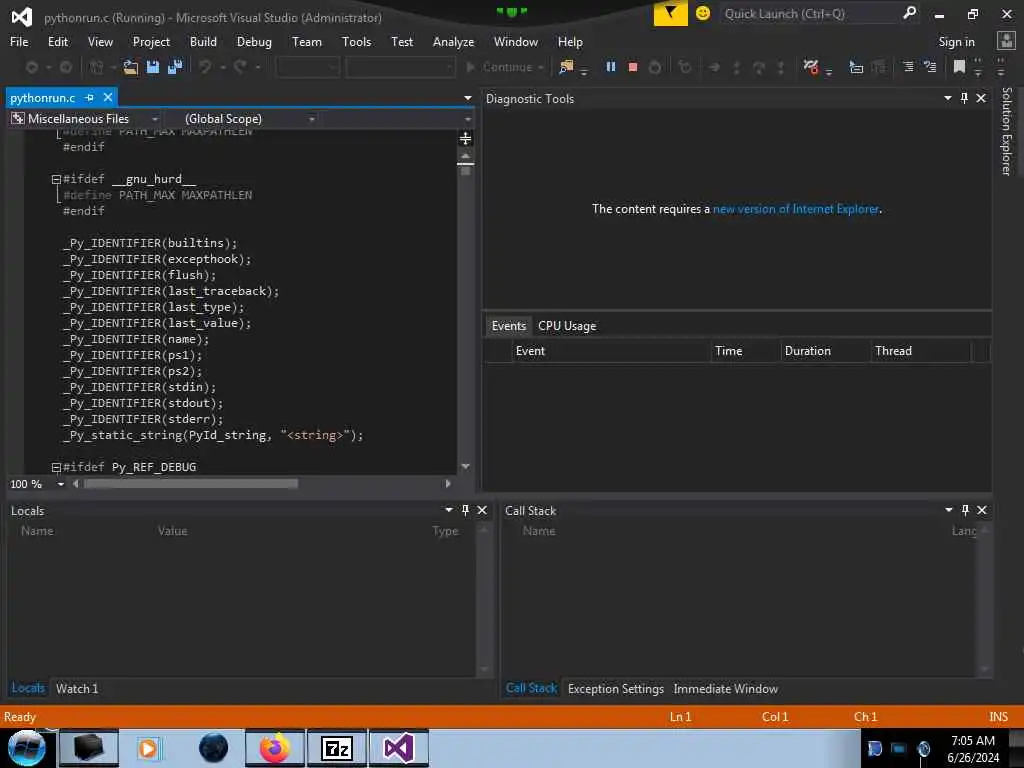The width and height of the screenshot is (1024, 768).
Task: Open the Diagnostic Tools window position dropdown
Action: point(948,98)
